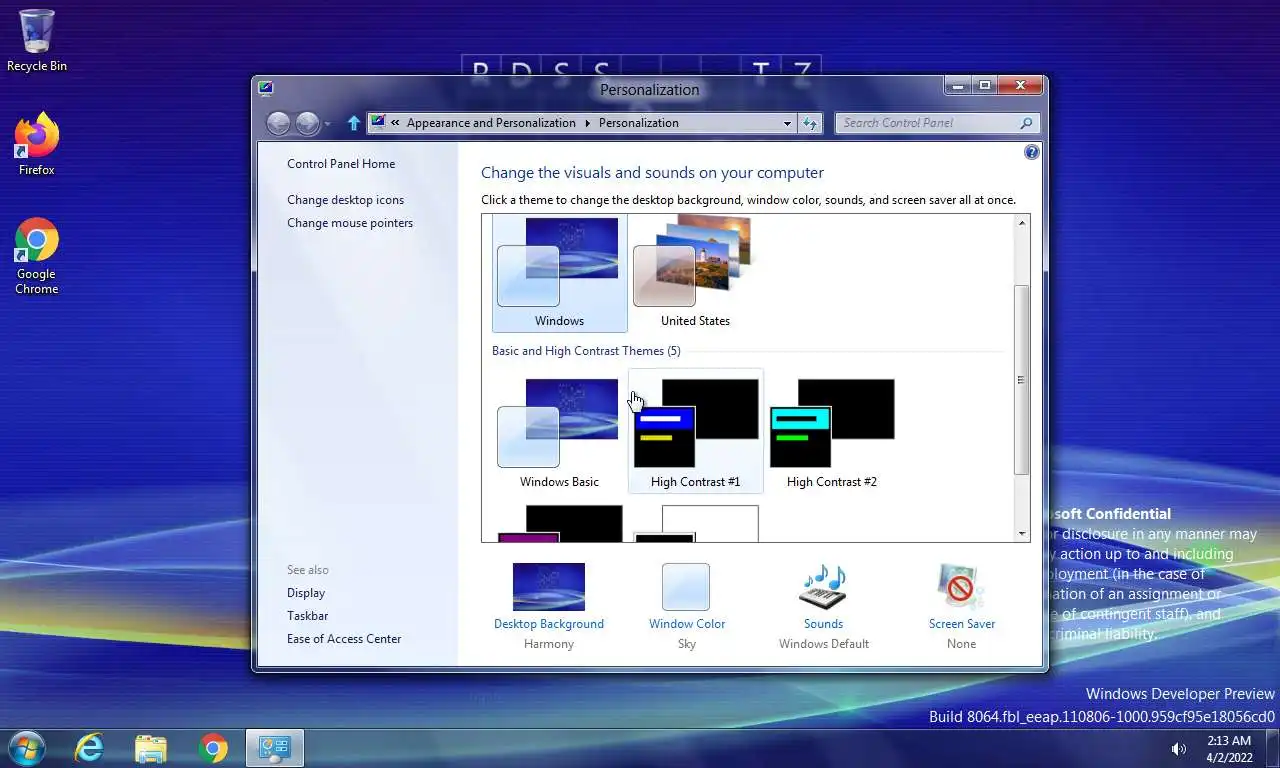Image resolution: width=1280 pixels, height=768 pixels.
Task: Open Change mouse pointers link
Action: coord(350,223)
